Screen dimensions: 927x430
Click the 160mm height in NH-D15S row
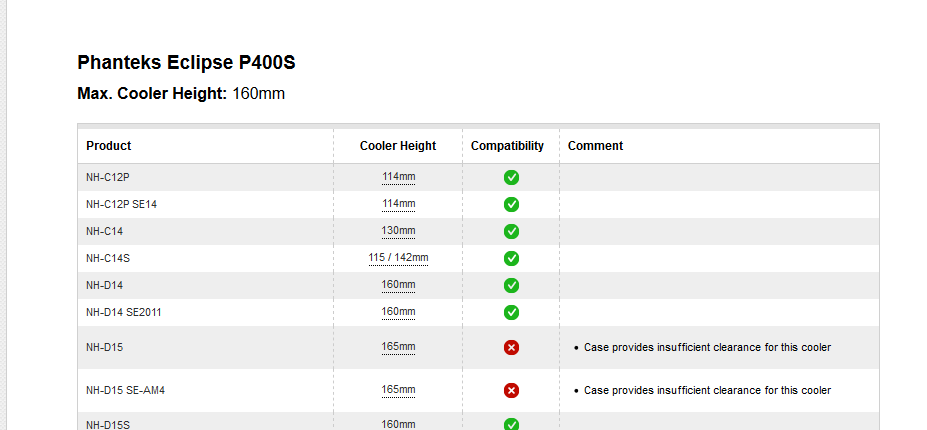point(398,424)
